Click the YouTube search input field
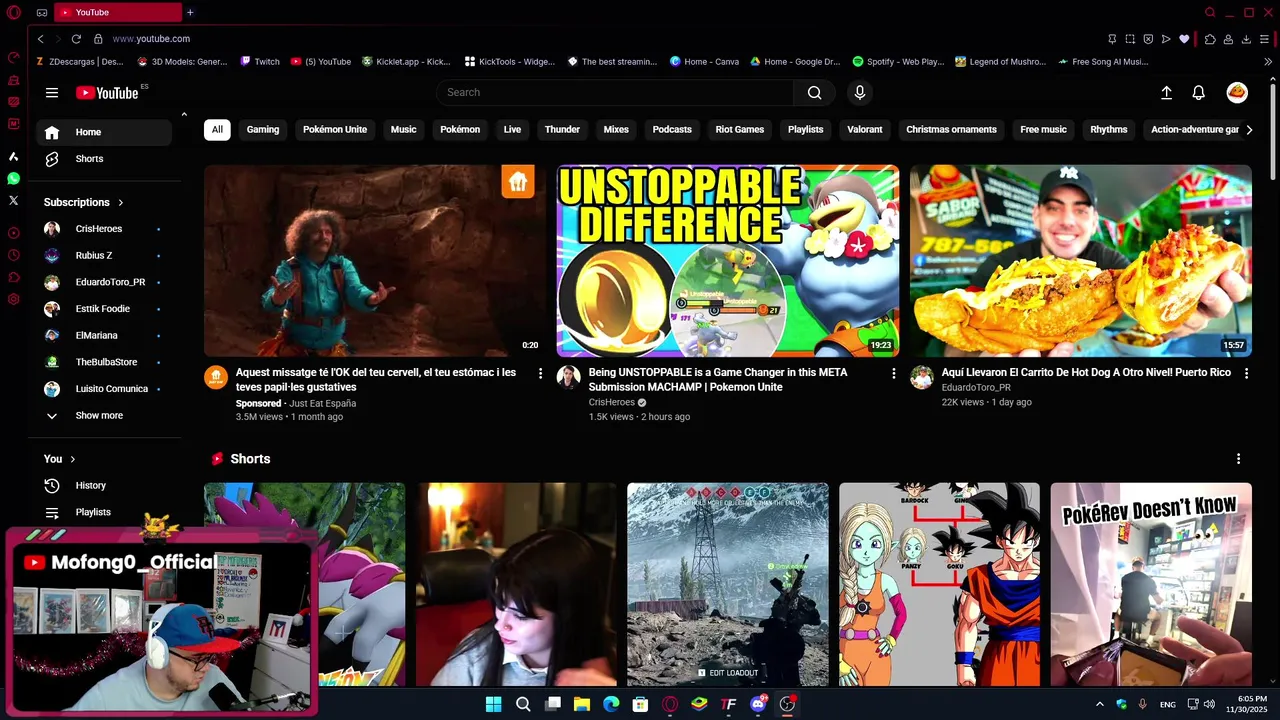1280x720 pixels. [615, 93]
